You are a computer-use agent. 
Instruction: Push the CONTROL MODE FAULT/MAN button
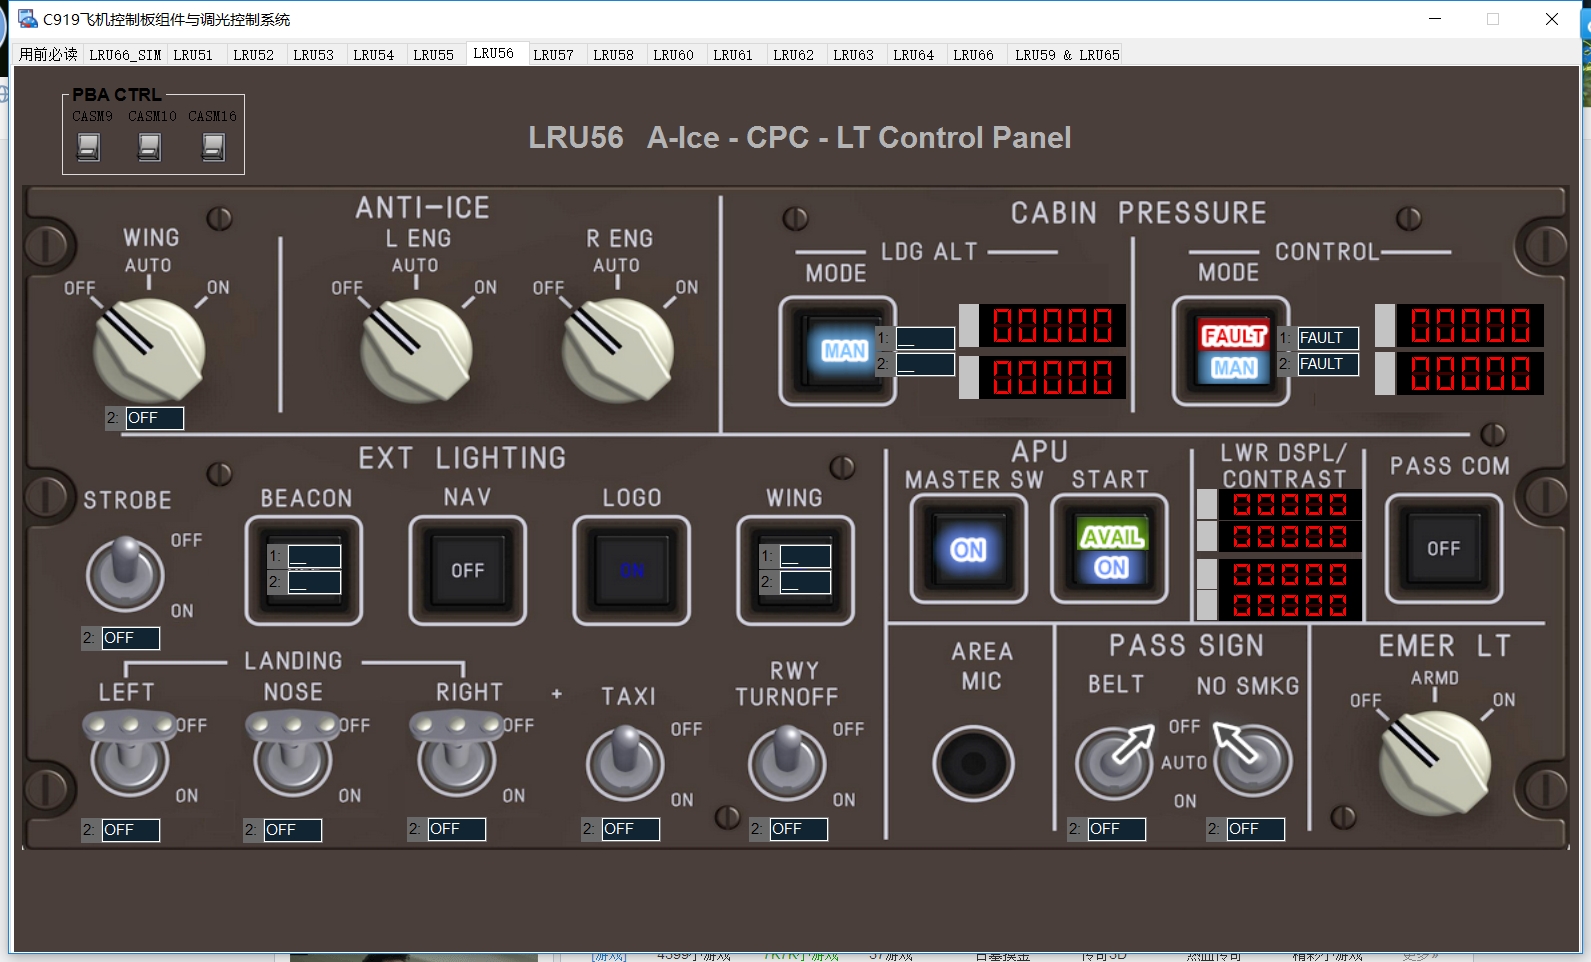[x=1231, y=351]
